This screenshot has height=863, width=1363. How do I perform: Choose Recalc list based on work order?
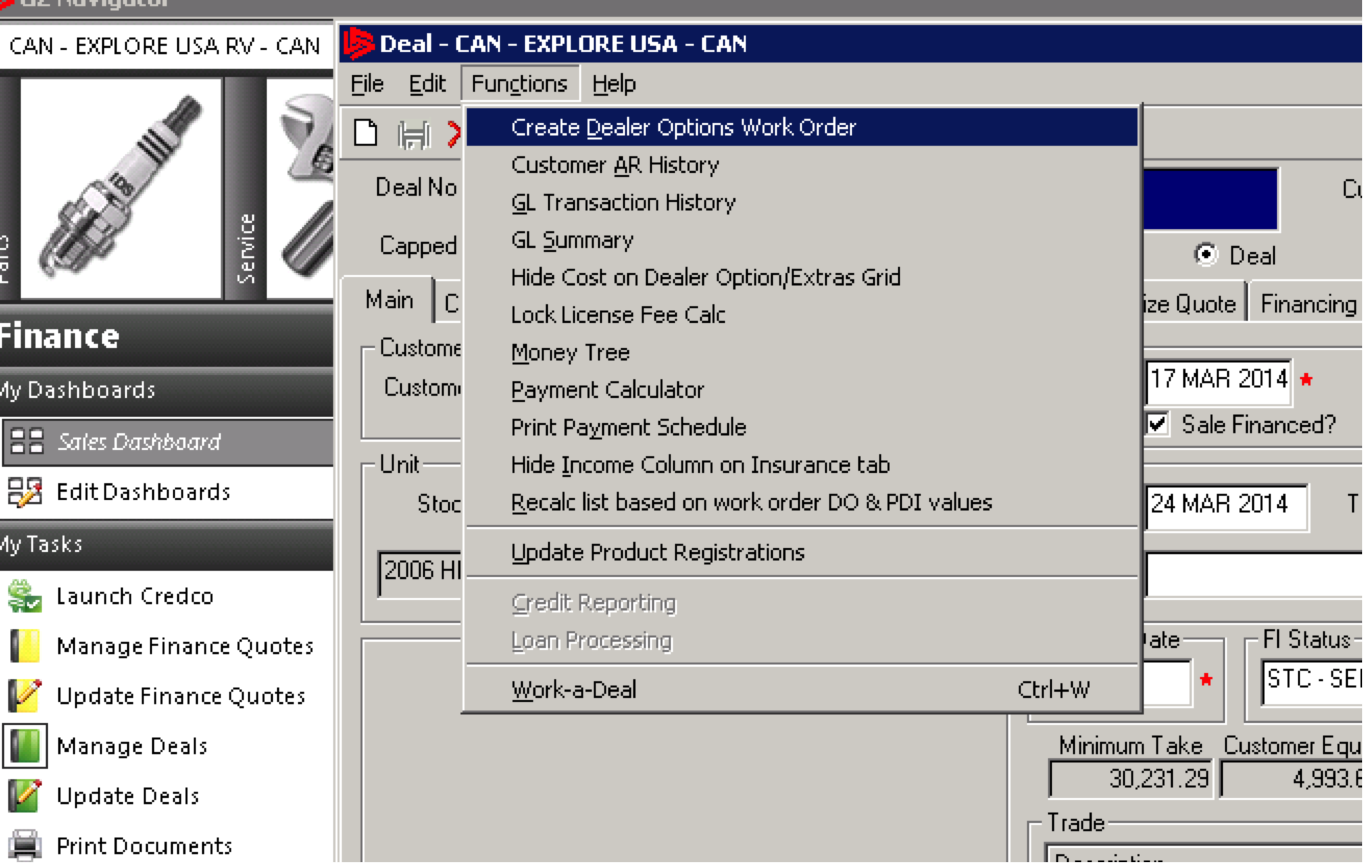pyautogui.click(x=802, y=502)
